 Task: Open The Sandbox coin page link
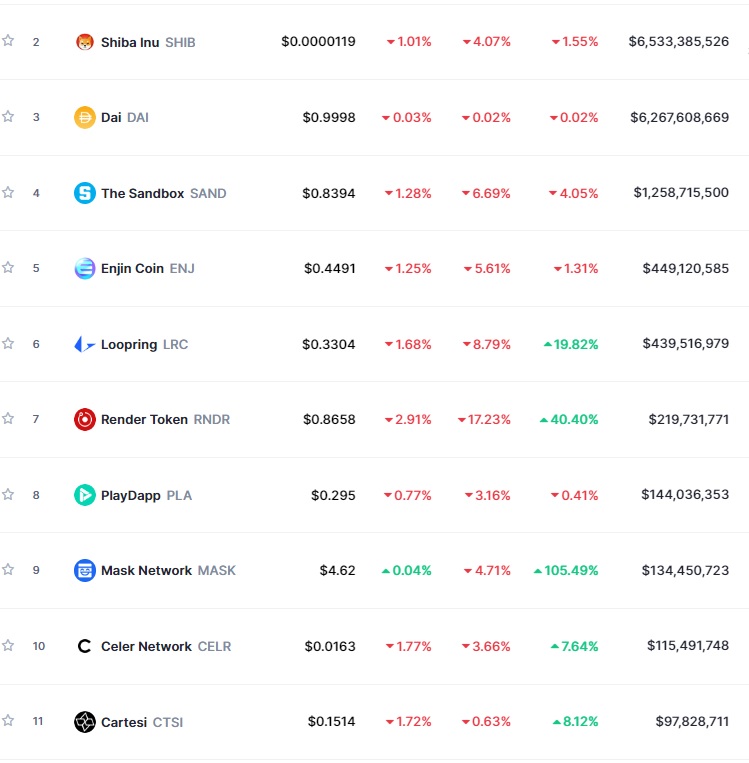pyautogui.click(x=142, y=193)
